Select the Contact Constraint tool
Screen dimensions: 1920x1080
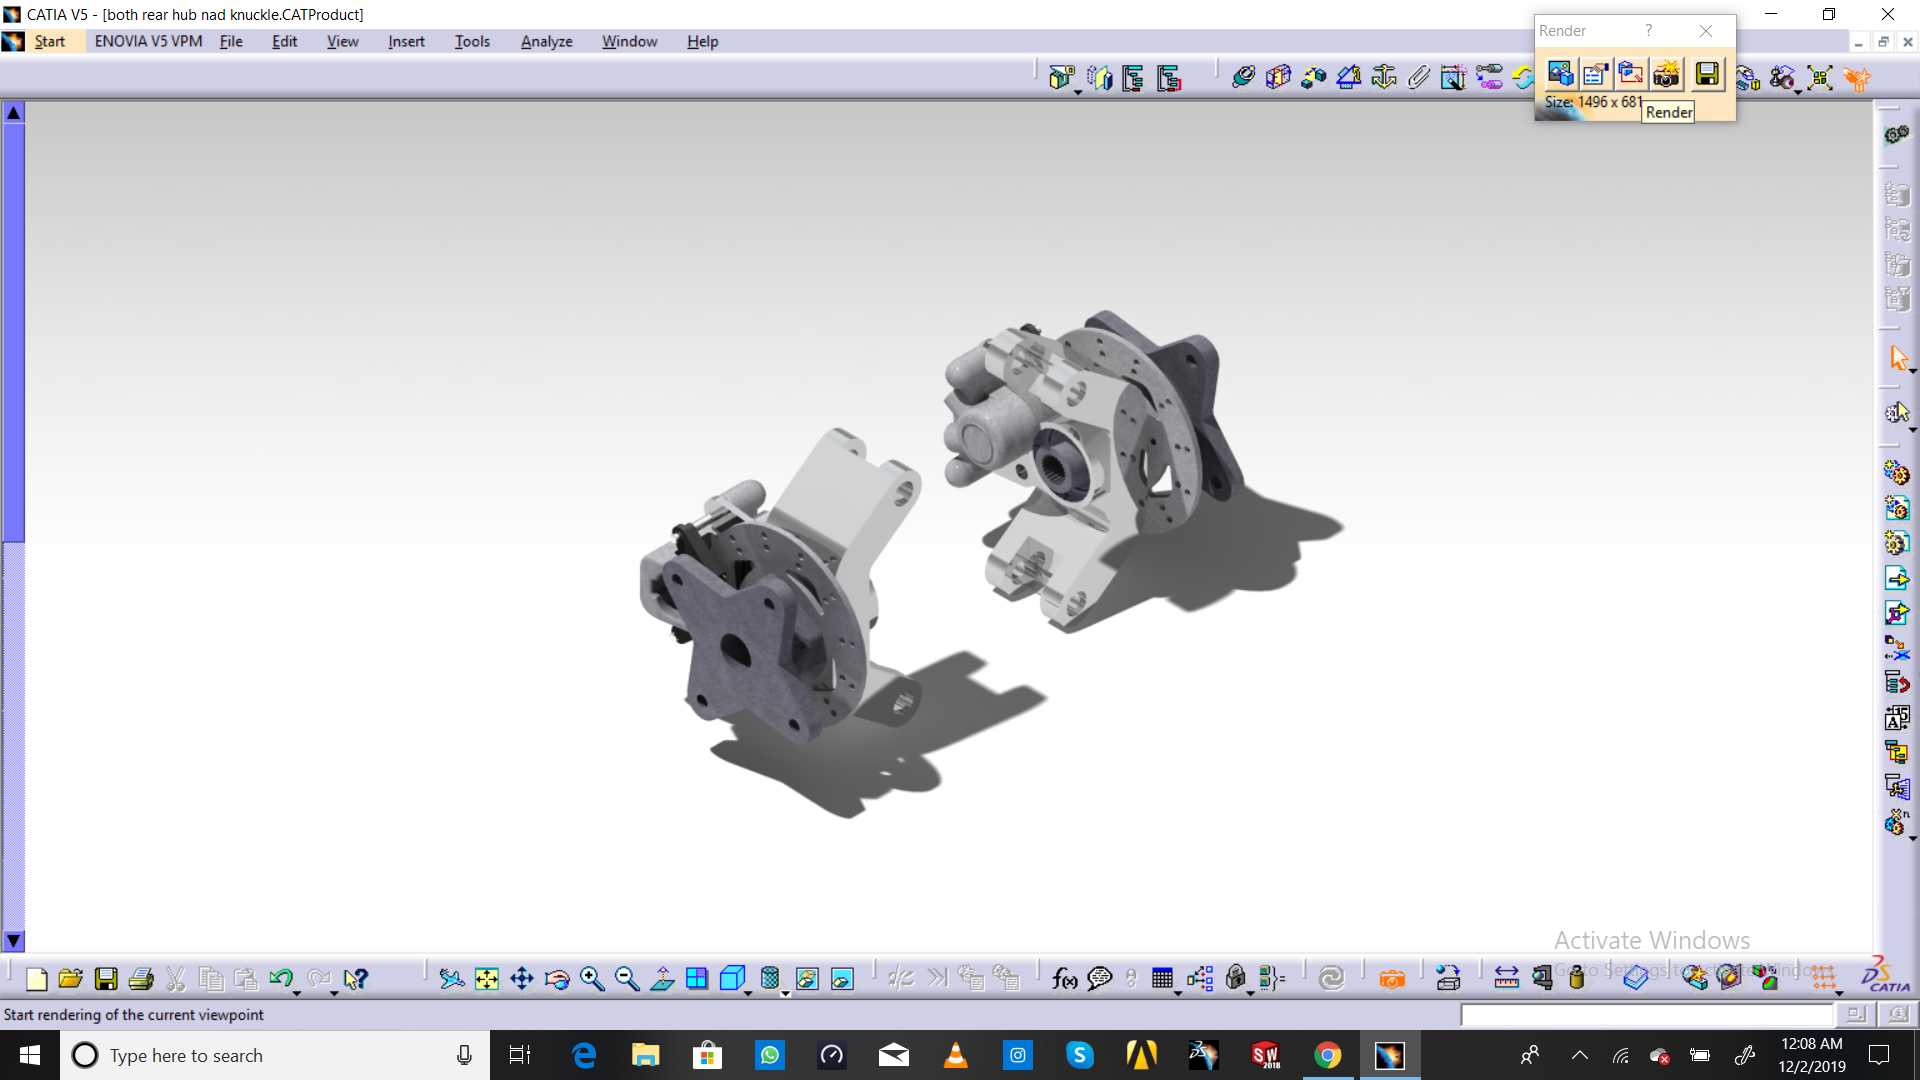1278,77
